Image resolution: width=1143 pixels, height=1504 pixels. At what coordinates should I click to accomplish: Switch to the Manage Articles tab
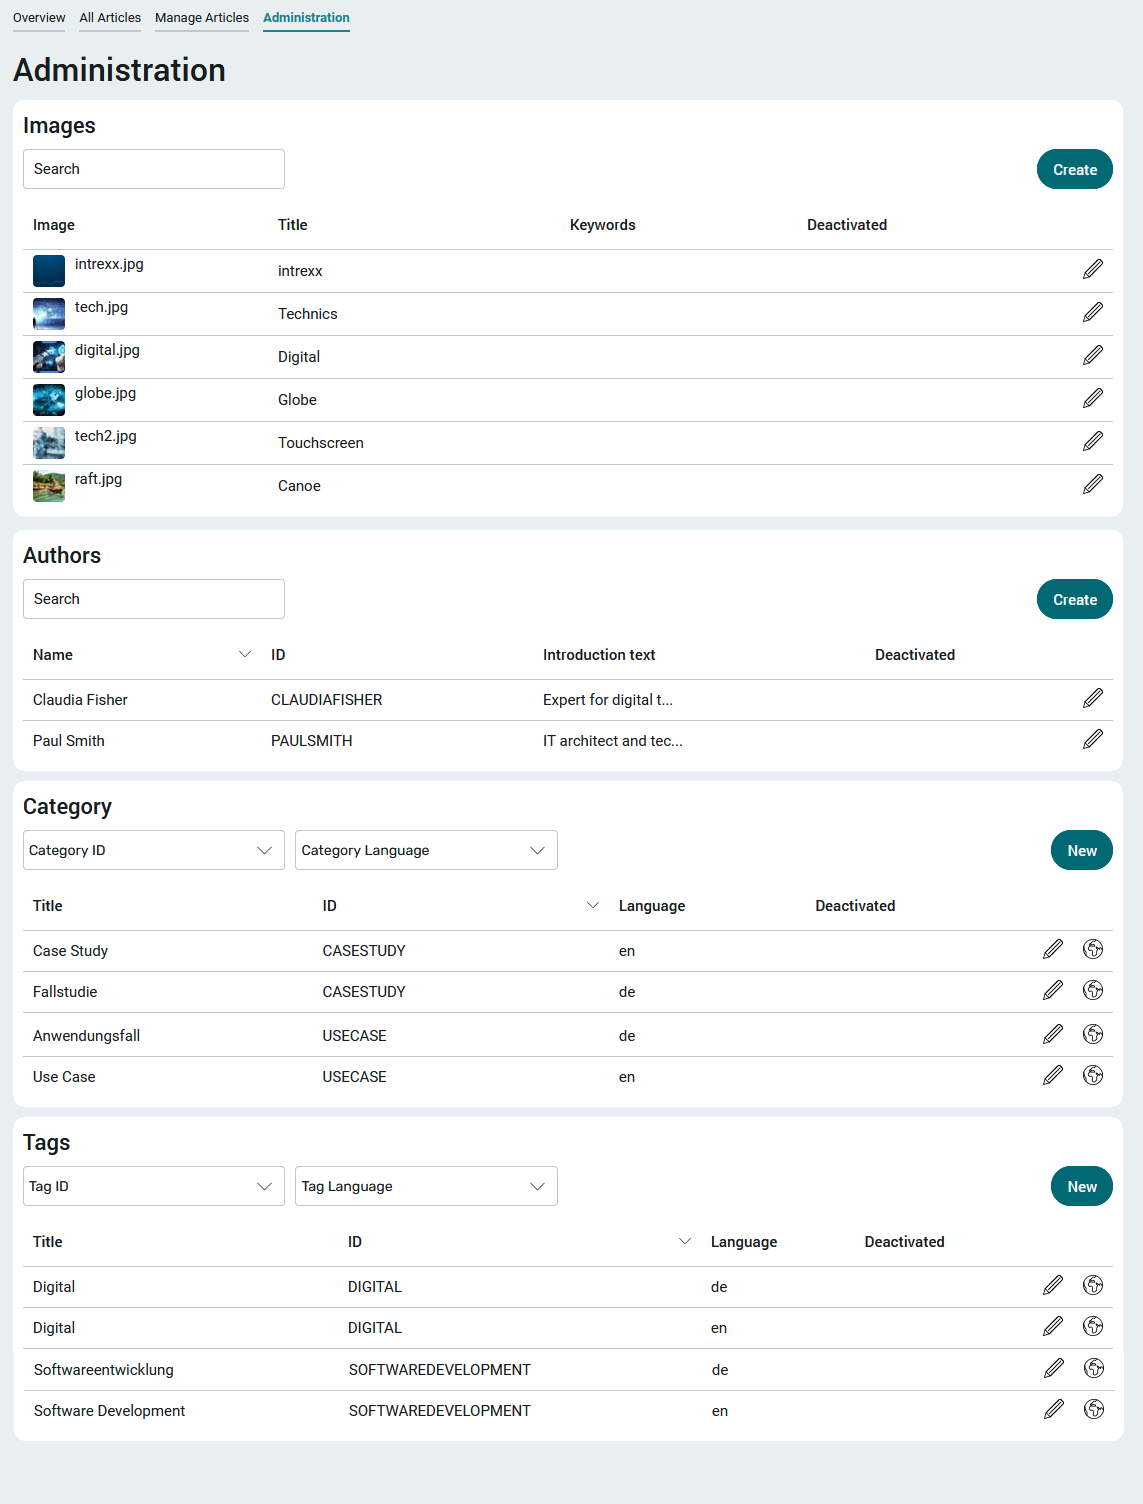click(202, 18)
